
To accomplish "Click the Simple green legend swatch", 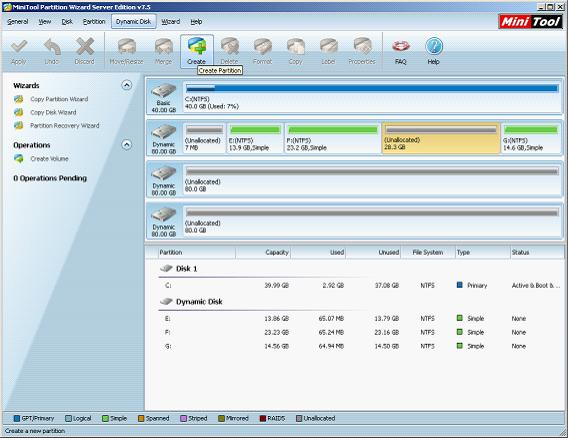I will point(105,418).
